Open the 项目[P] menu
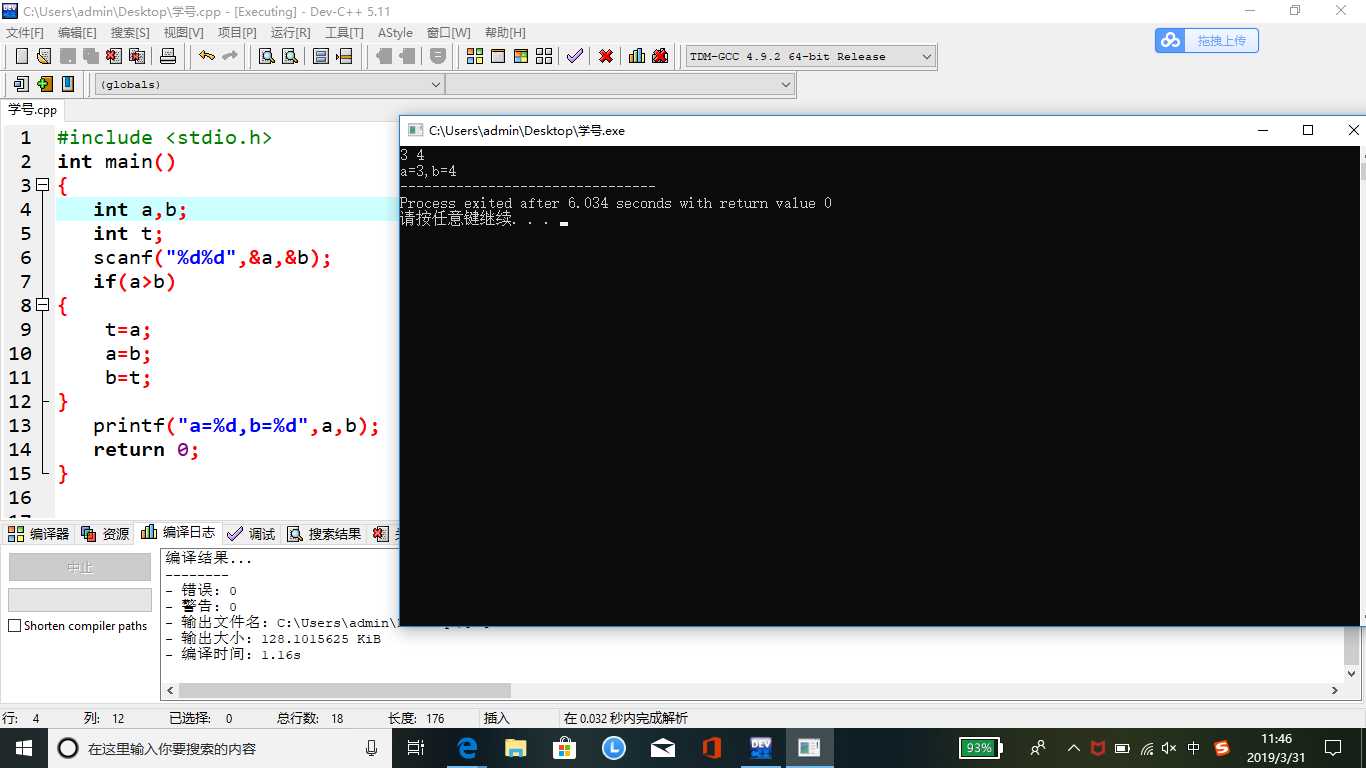Image resolution: width=1366 pixels, height=768 pixels. point(237,33)
